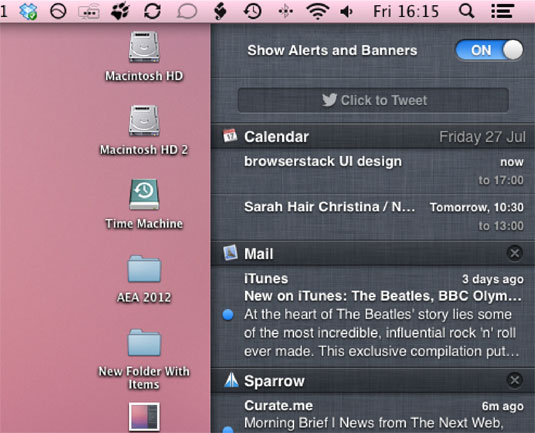Select the Macintosh HD drive icon
This screenshot has height=433, width=535.
coord(144,47)
